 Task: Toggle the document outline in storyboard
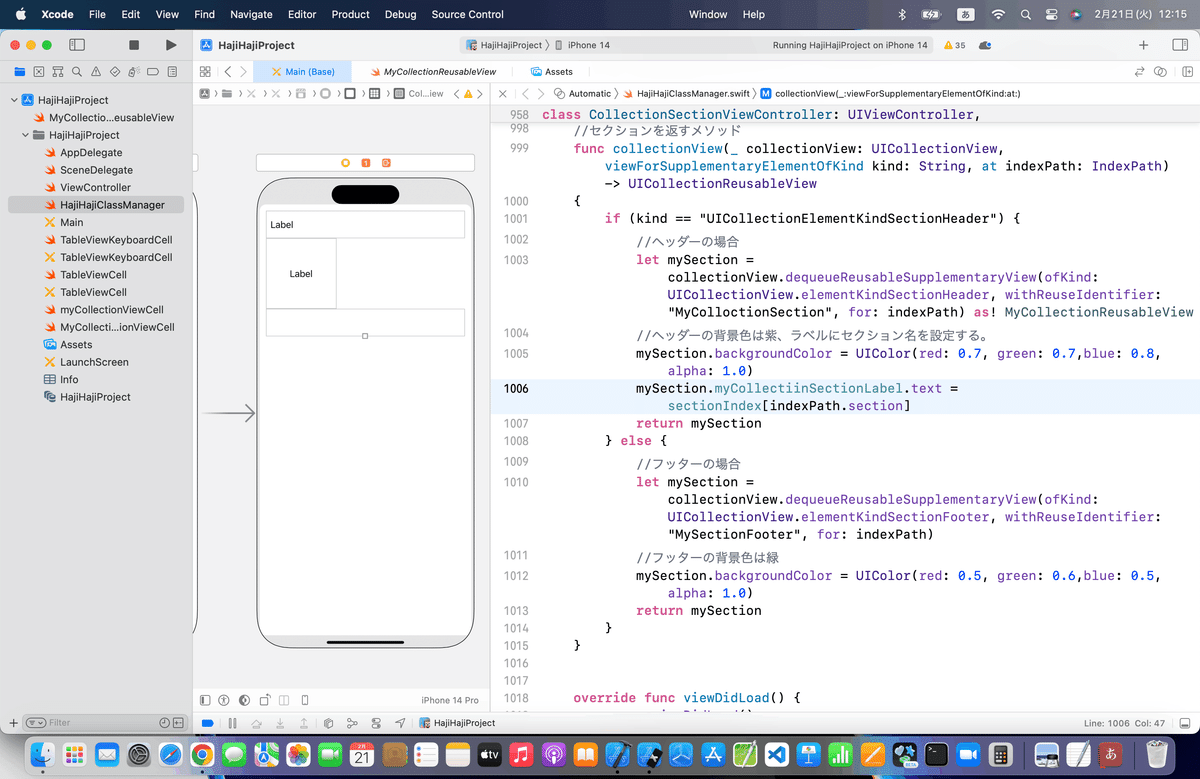(205, 700)
